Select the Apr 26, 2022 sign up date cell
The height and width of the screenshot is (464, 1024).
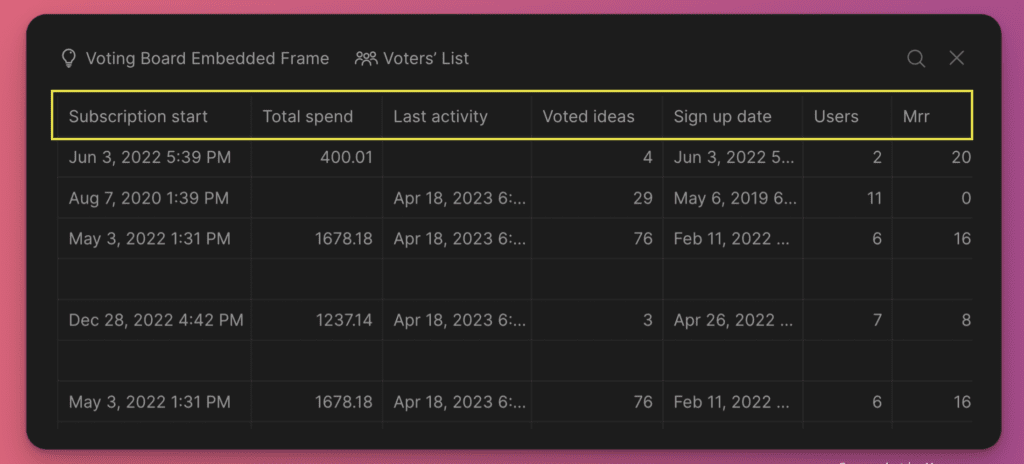click(733, 320)
